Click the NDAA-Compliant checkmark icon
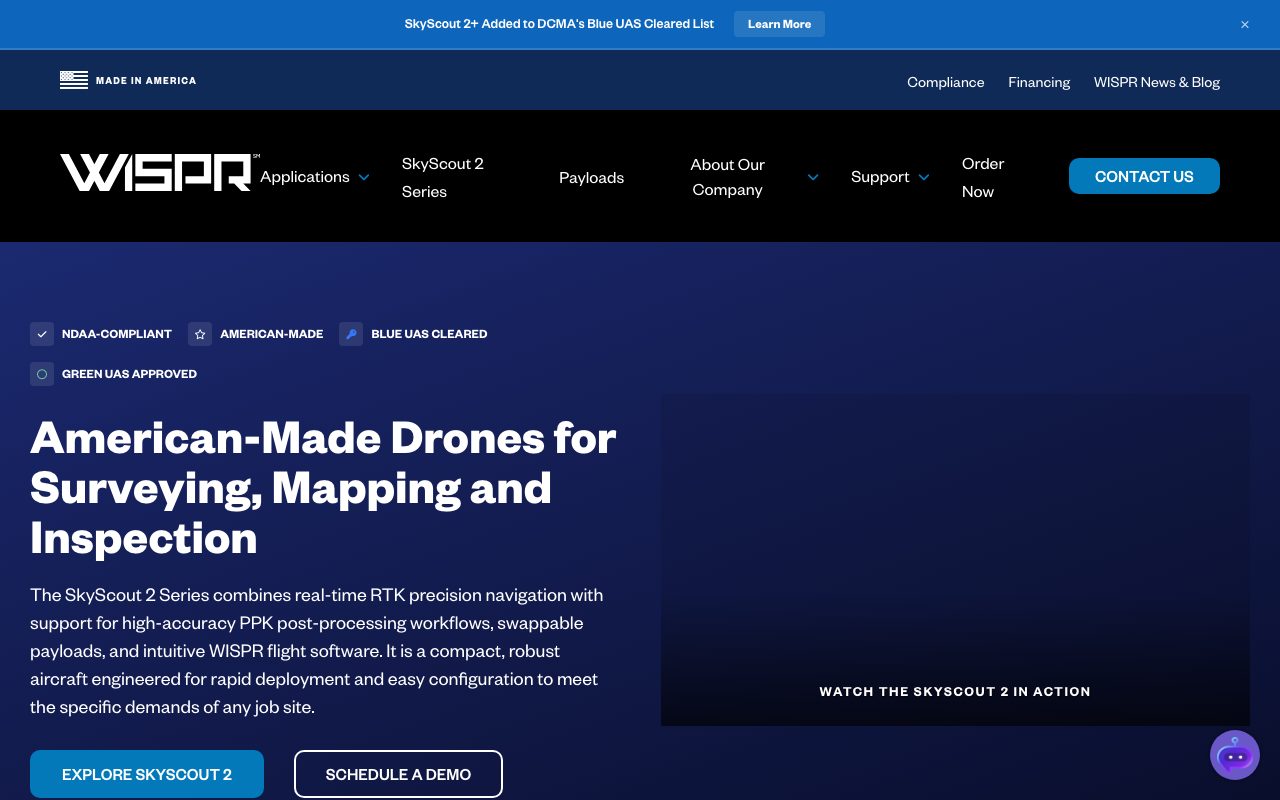 [42, 334]
